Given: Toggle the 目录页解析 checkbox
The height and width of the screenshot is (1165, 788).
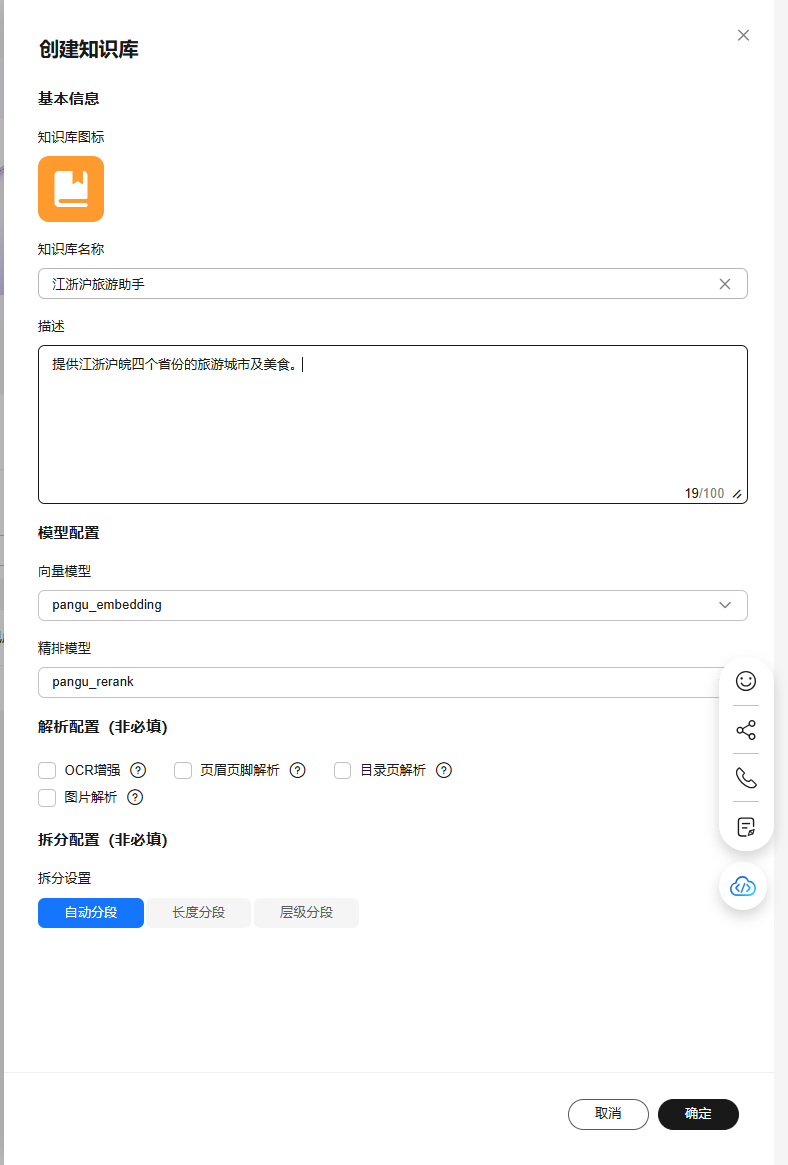Looking at the screenshot, I should [343, 770].
